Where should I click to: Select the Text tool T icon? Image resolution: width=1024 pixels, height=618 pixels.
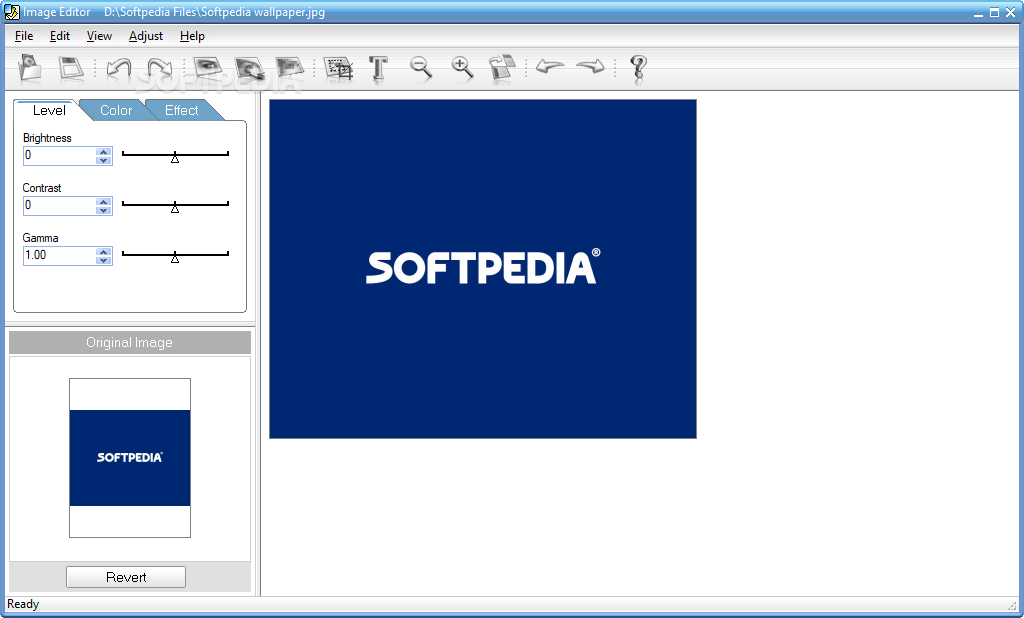pyautogui.click(x=379, y=68)
